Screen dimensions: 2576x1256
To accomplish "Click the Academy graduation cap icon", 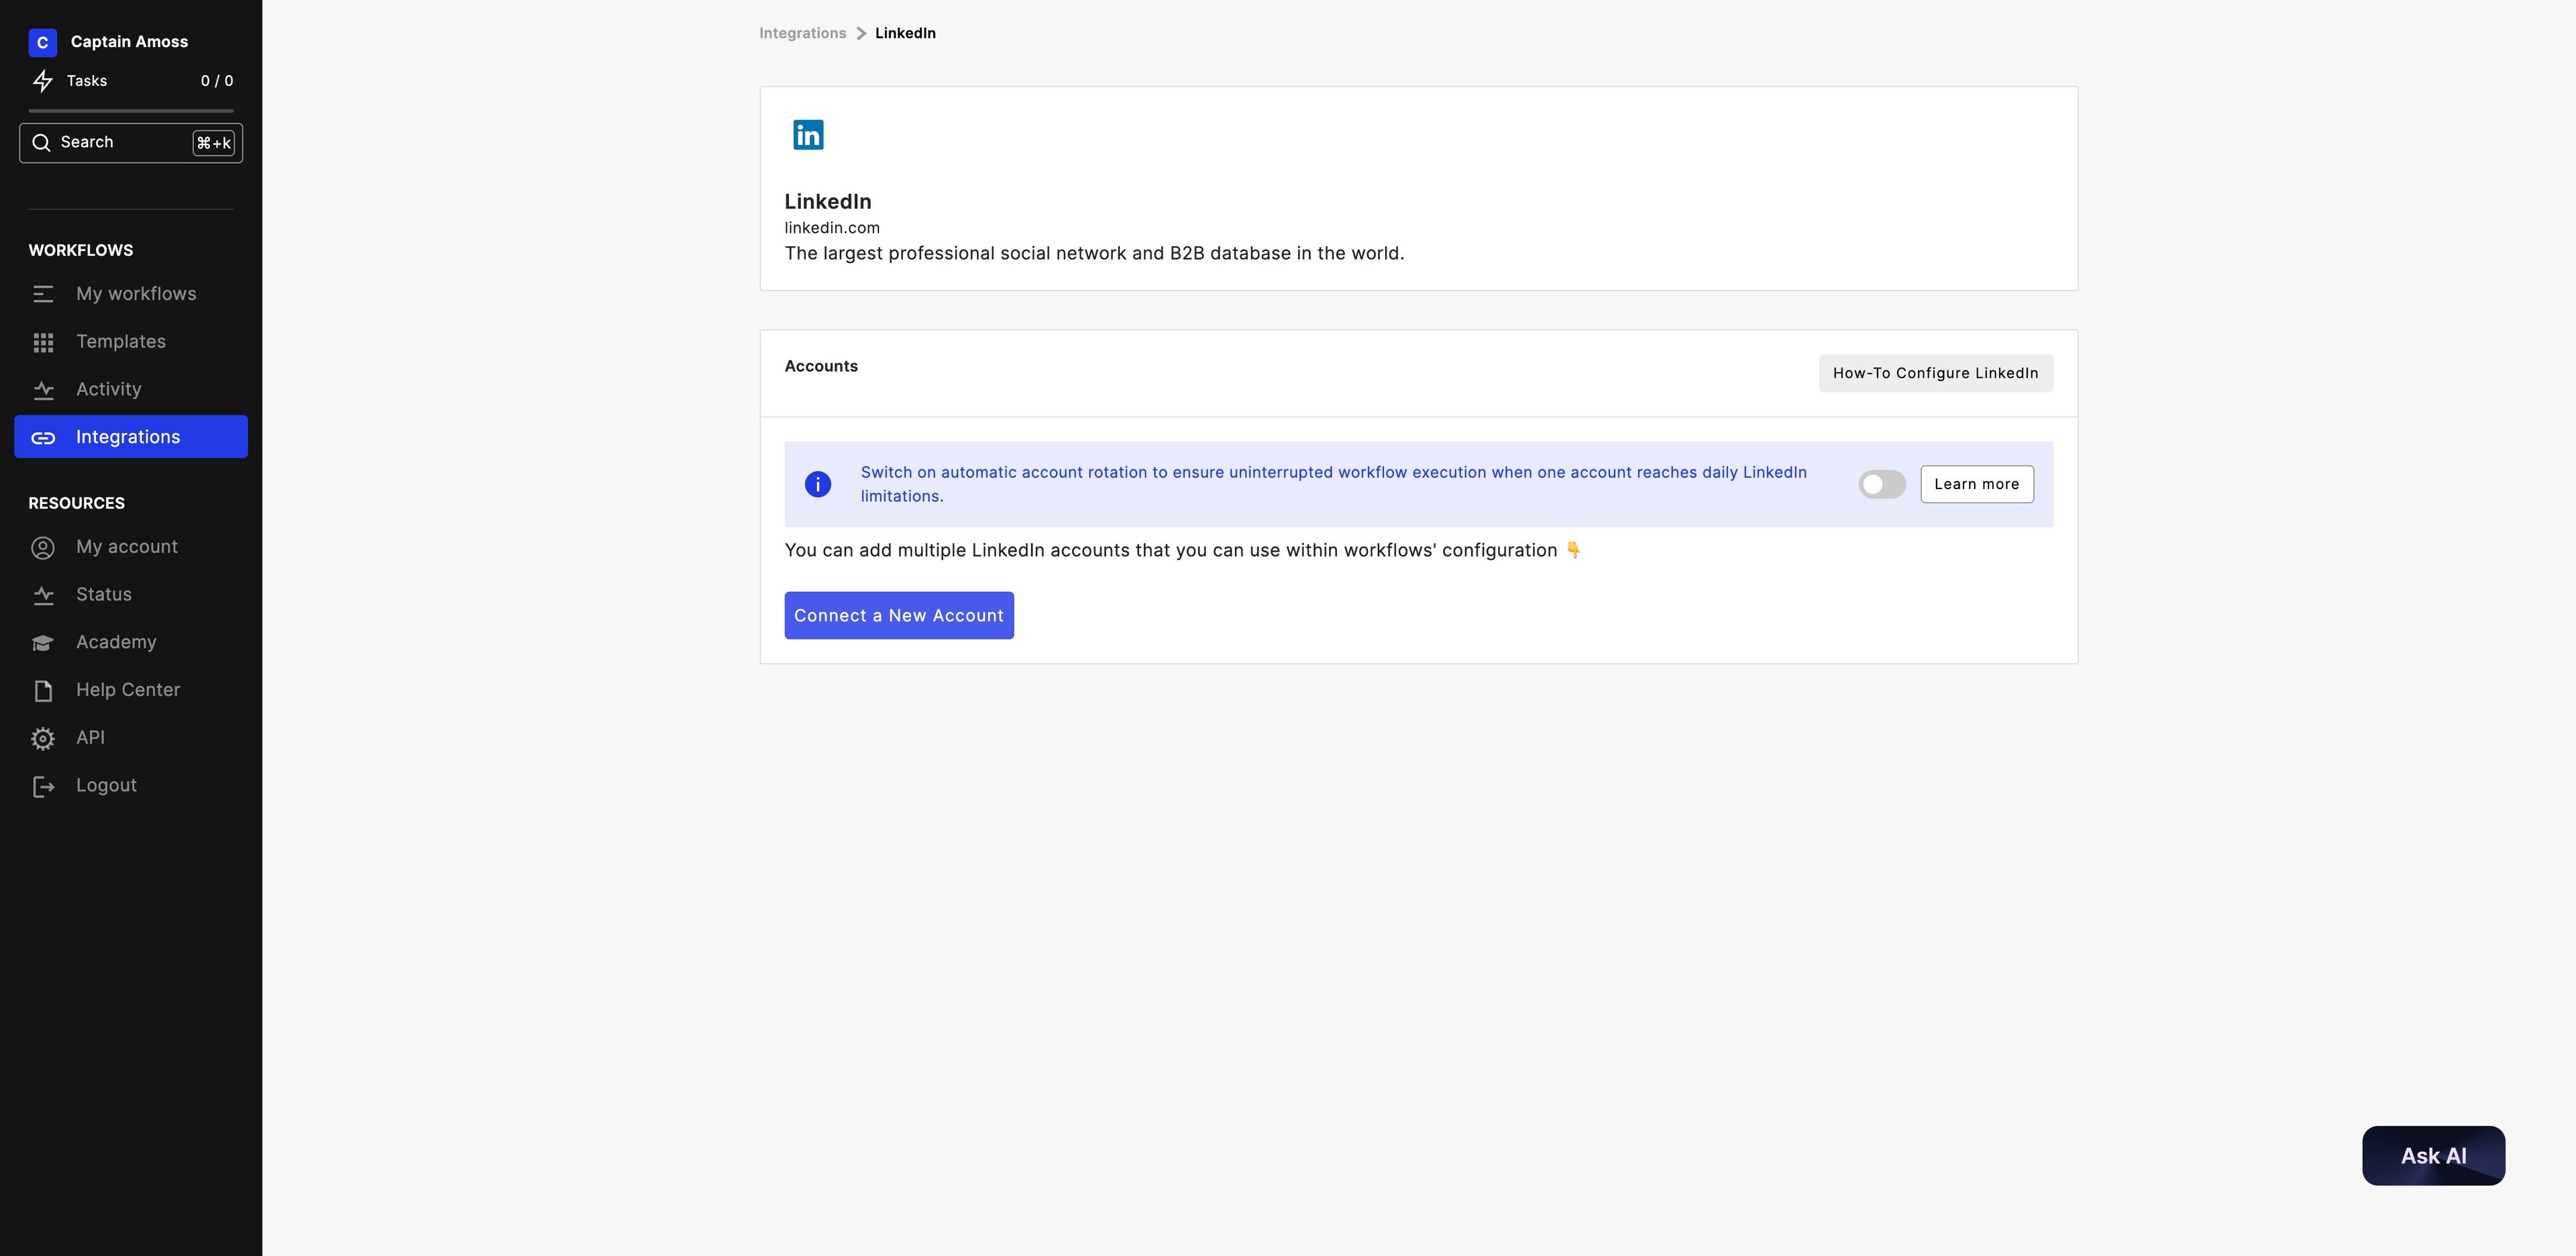I will click(43, 643).
